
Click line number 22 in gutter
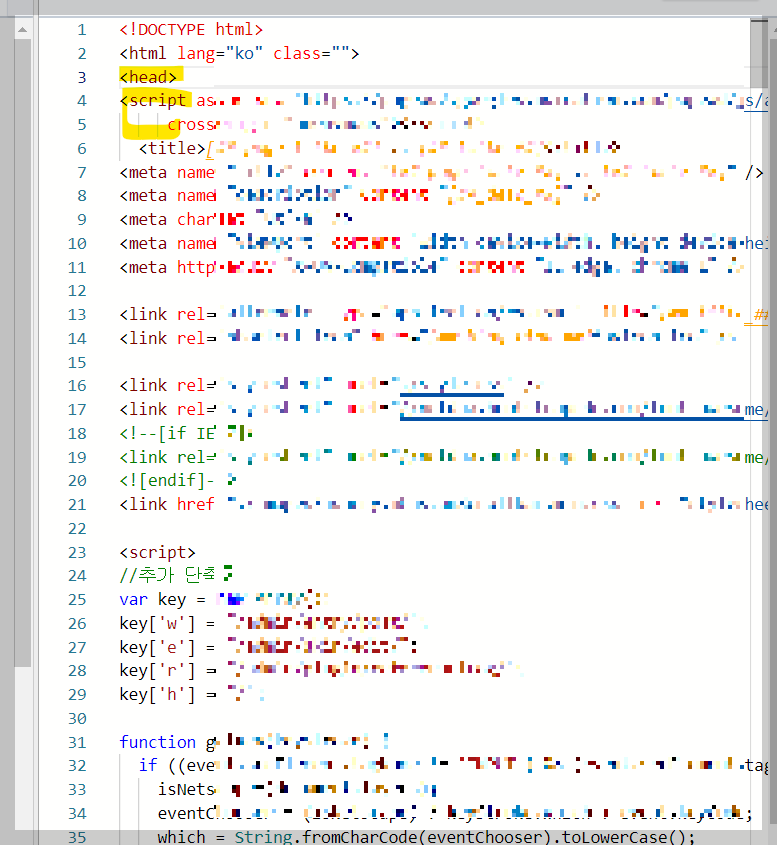pyautogui.click(x=77, y=529)
